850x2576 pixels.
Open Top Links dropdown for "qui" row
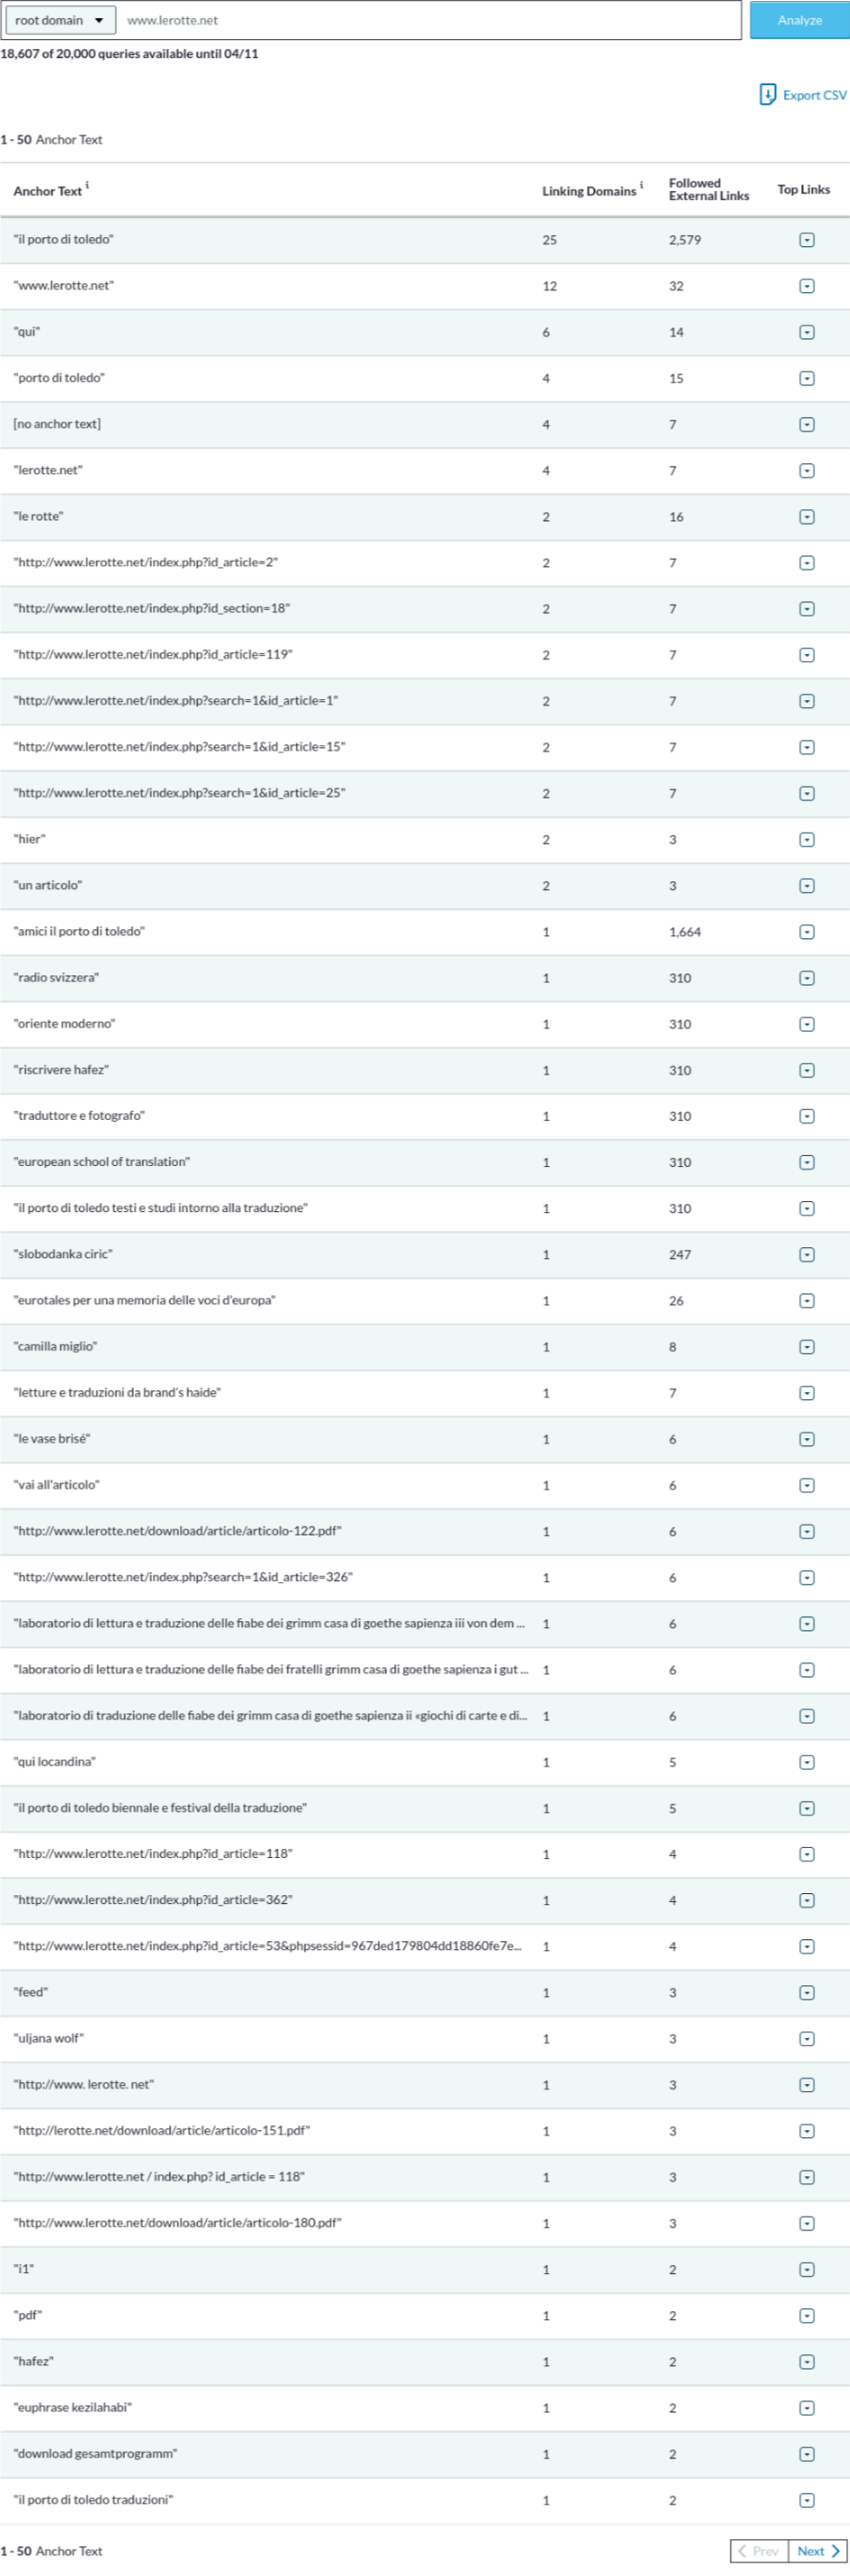[806, 332]
